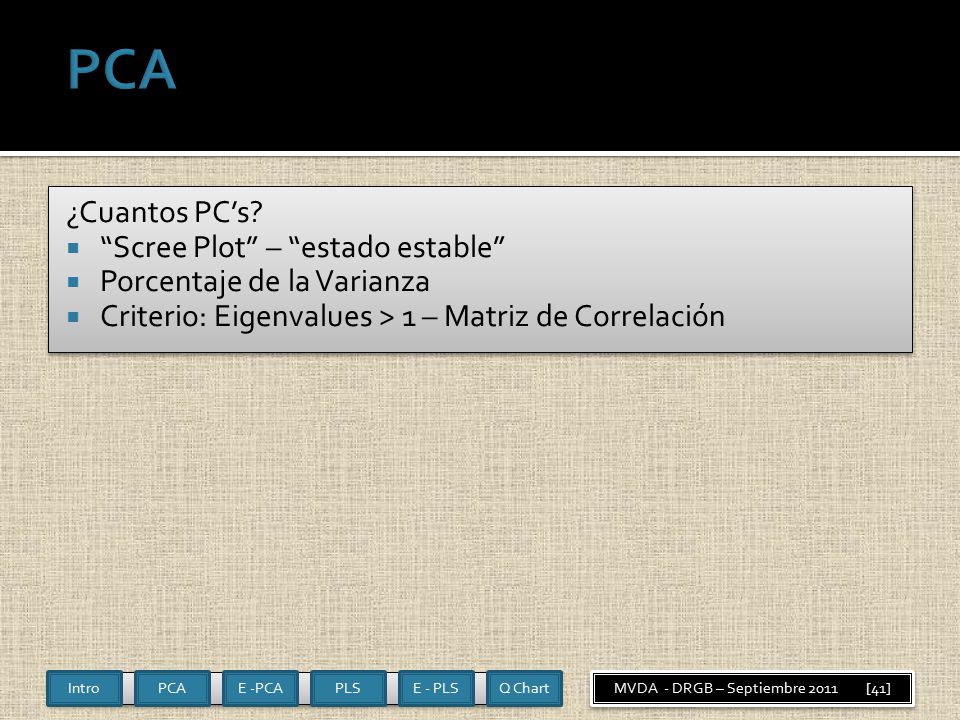
Task: Open the E -PCA navigation button
Action: [260, 688]
